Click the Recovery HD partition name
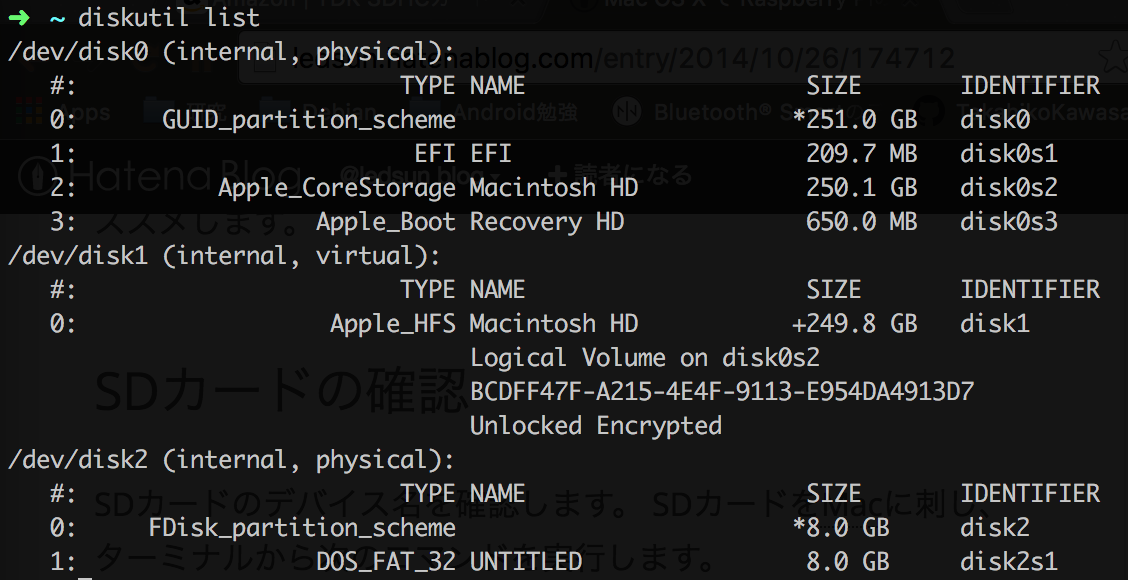The image size is (1128, 580). point(547,222)
